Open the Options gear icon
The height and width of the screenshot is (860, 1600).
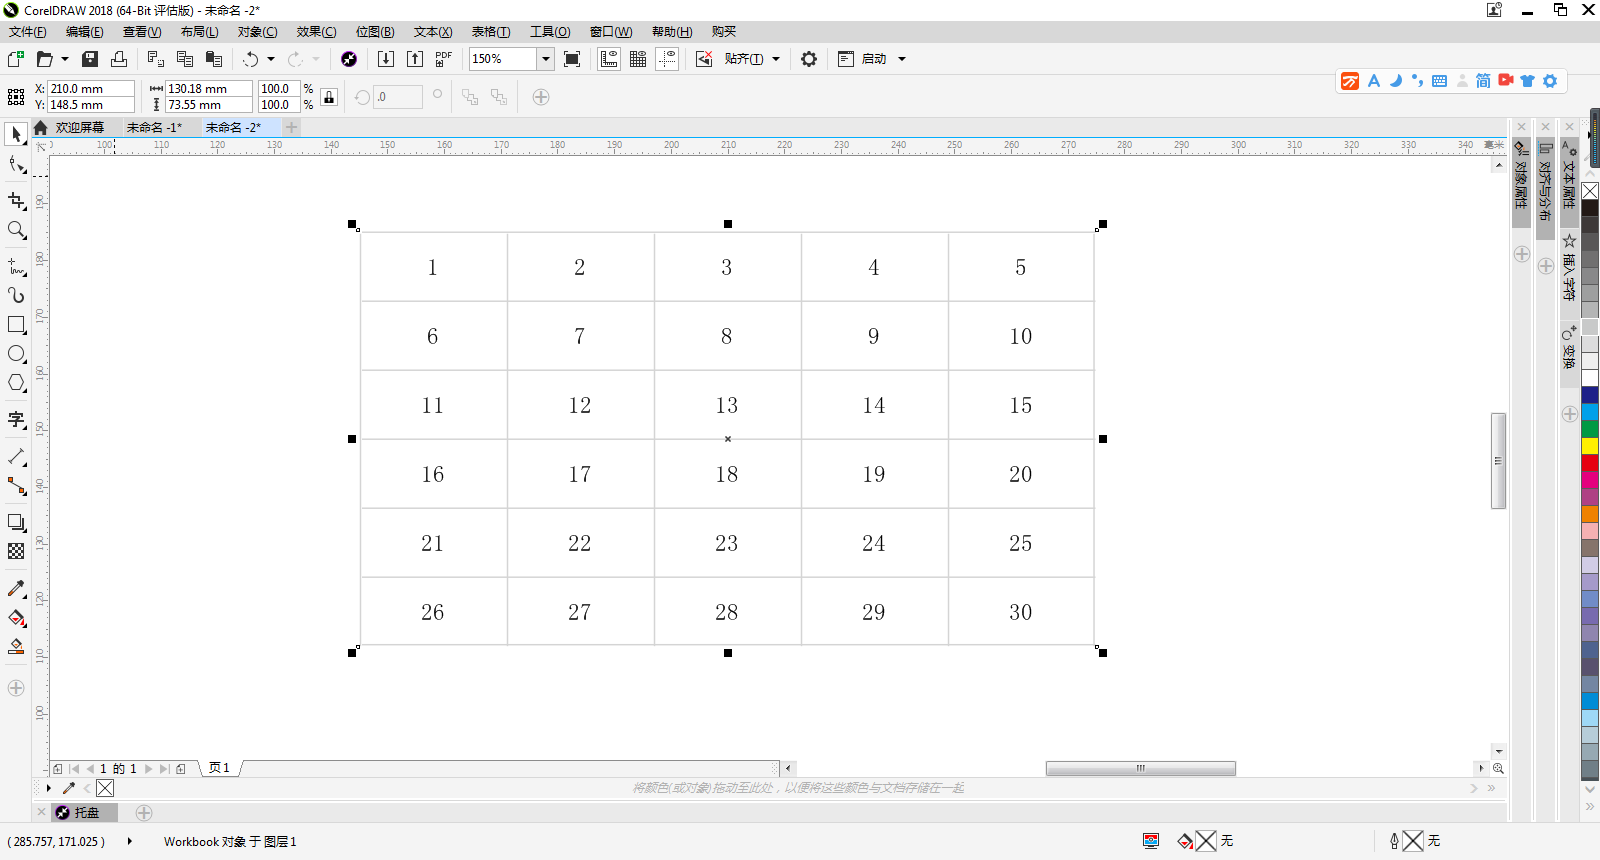pos(809,59)
